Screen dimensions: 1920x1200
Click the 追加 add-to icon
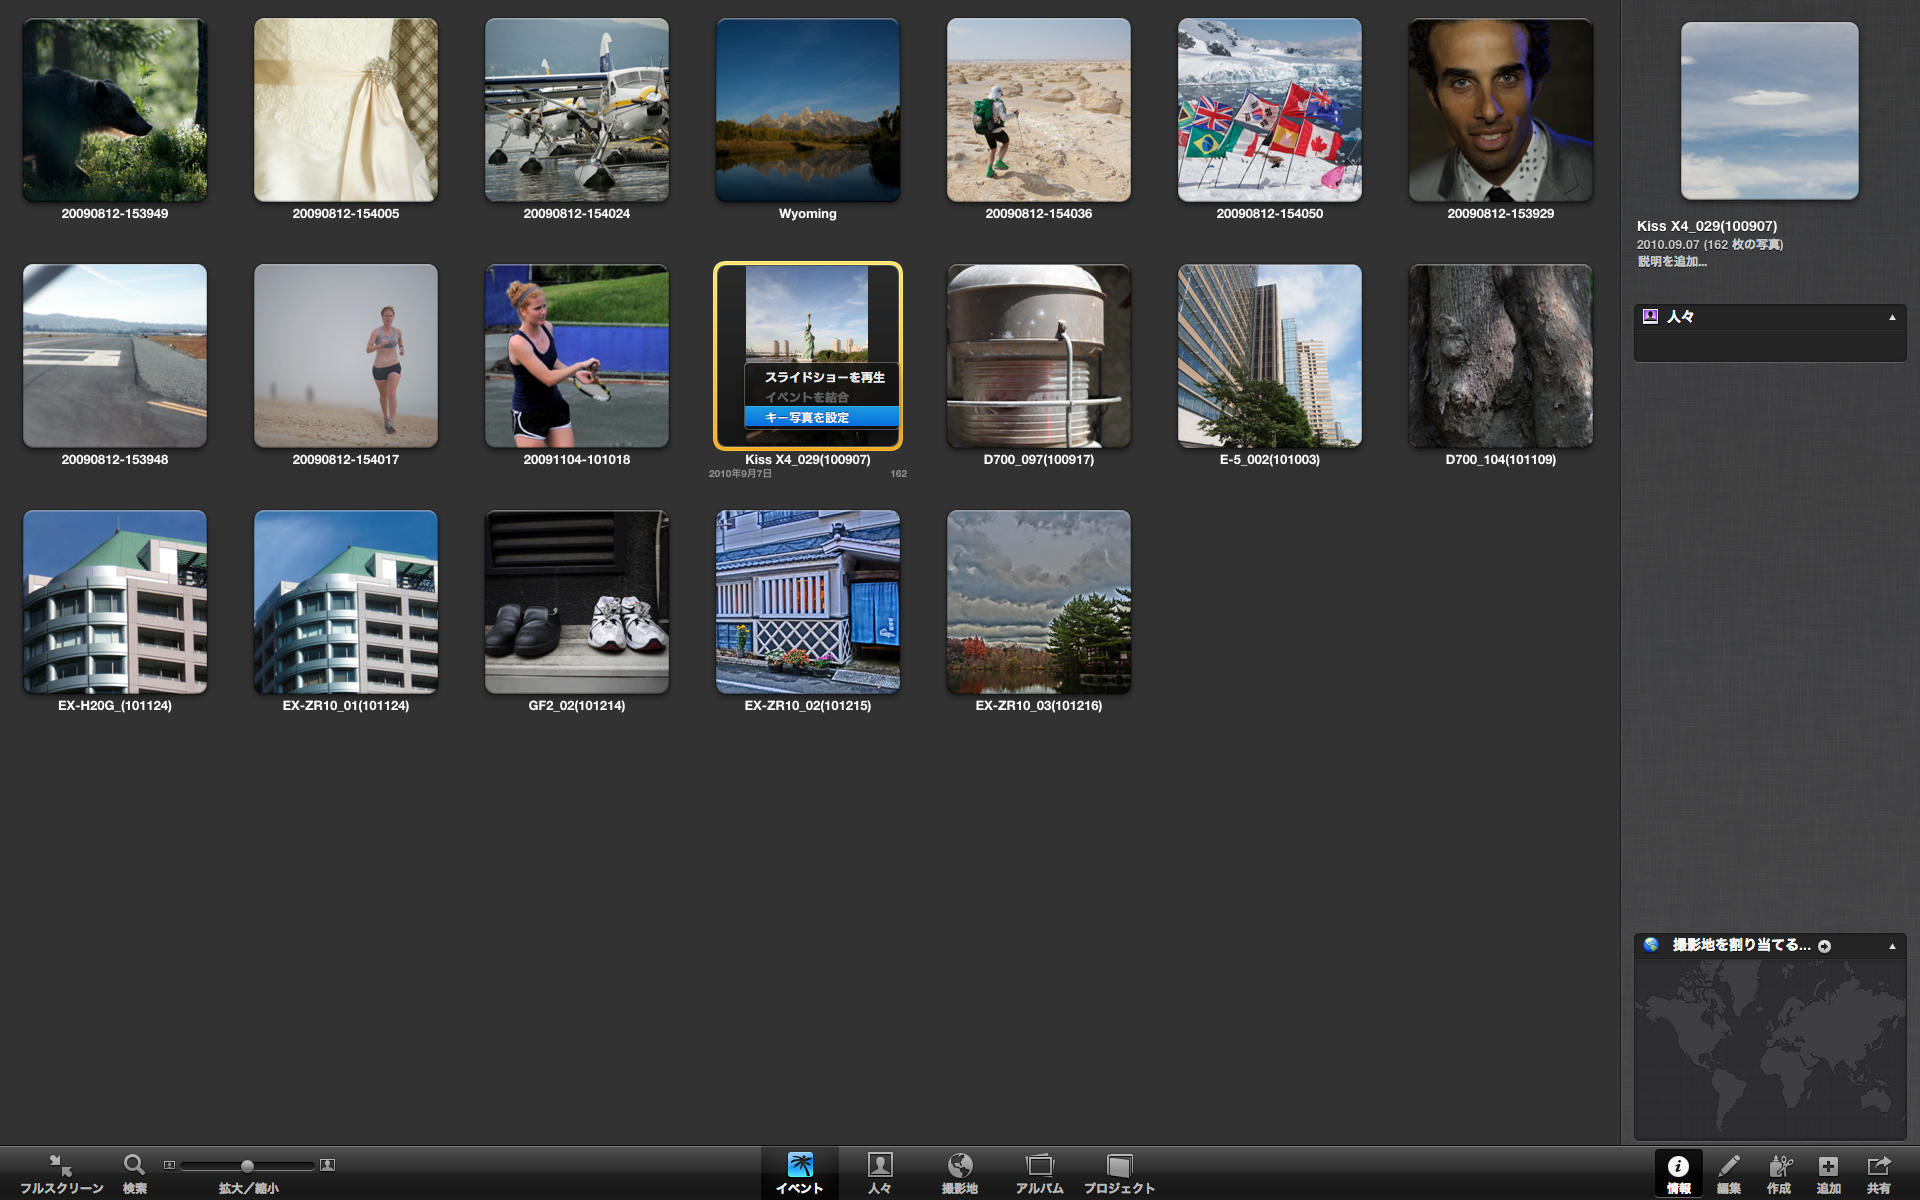[1828, 1166]
